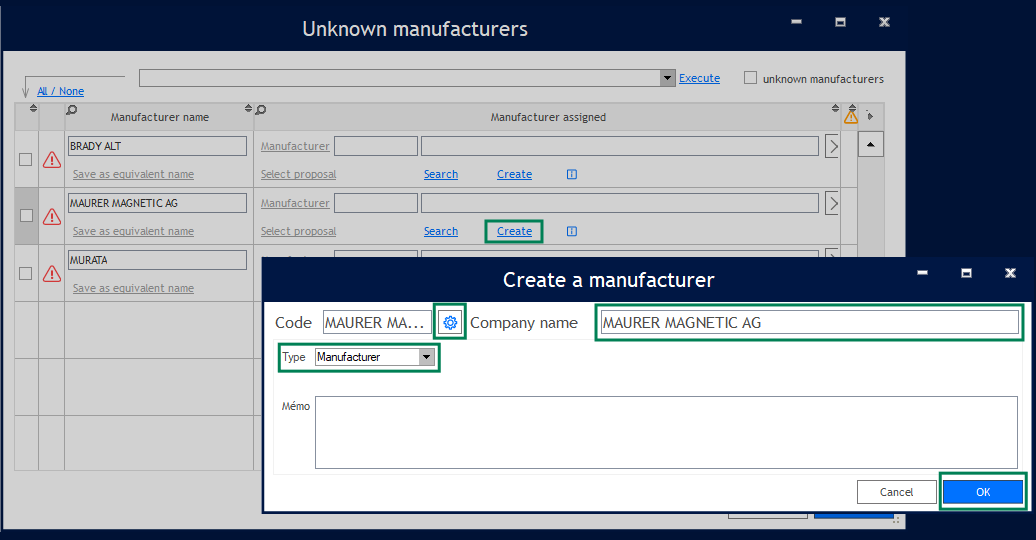Click the info icon in the MAURER MAGNETIC AG row

point(571,231)
